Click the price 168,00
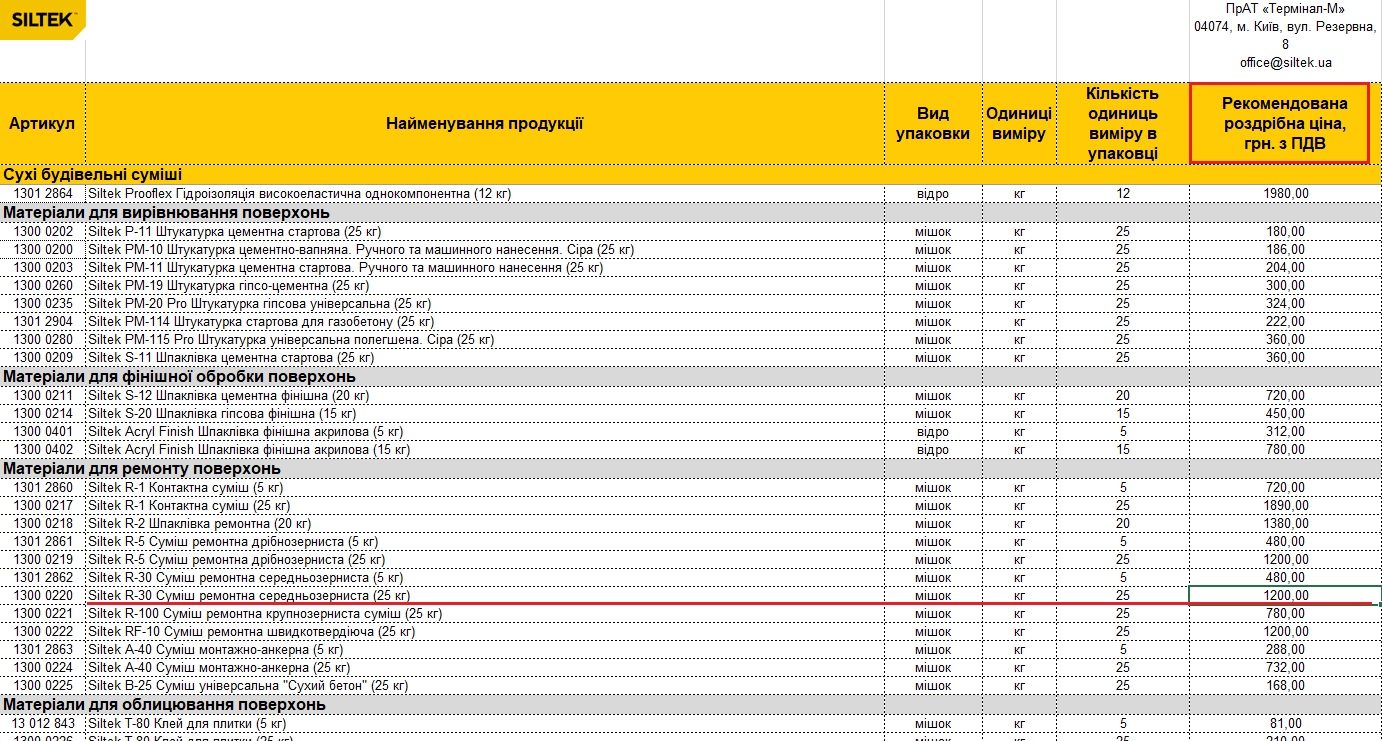1382x741 pixels. pyautogui.click(x=1285, y=685)
